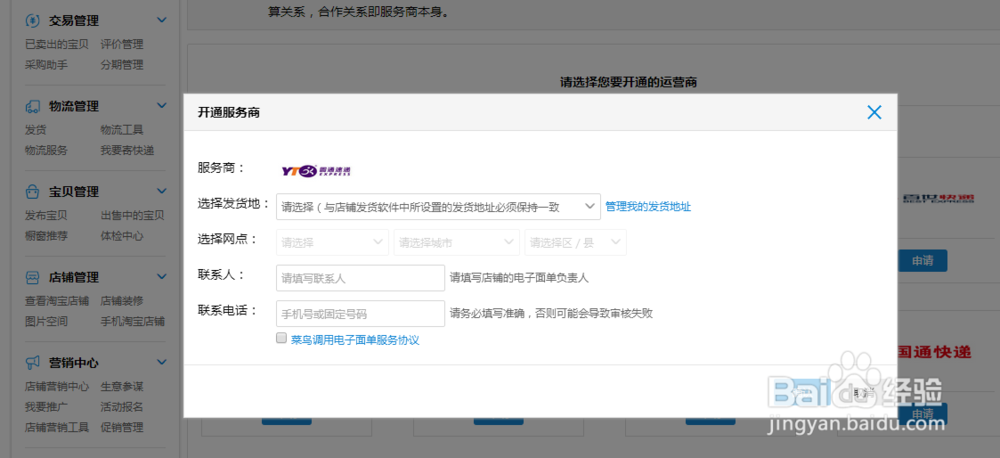Open 管理我的发货地址 link
Image resolution: width=1000 pixels, height=458 pixels.
click(x=648, y=207)
